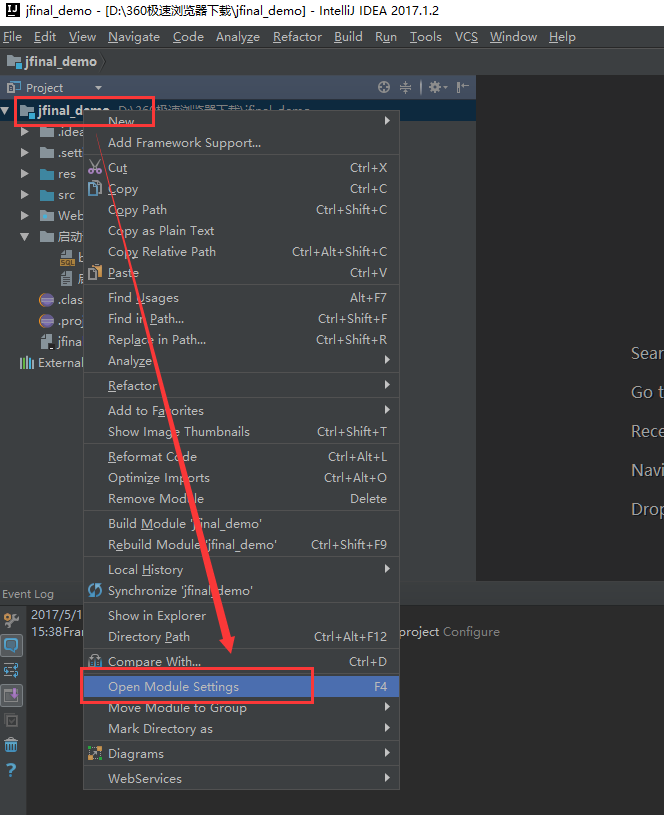Viewport: 664px width, 815px height.
Task: Choose Directory Path entry
Action: tap(241, 636)
